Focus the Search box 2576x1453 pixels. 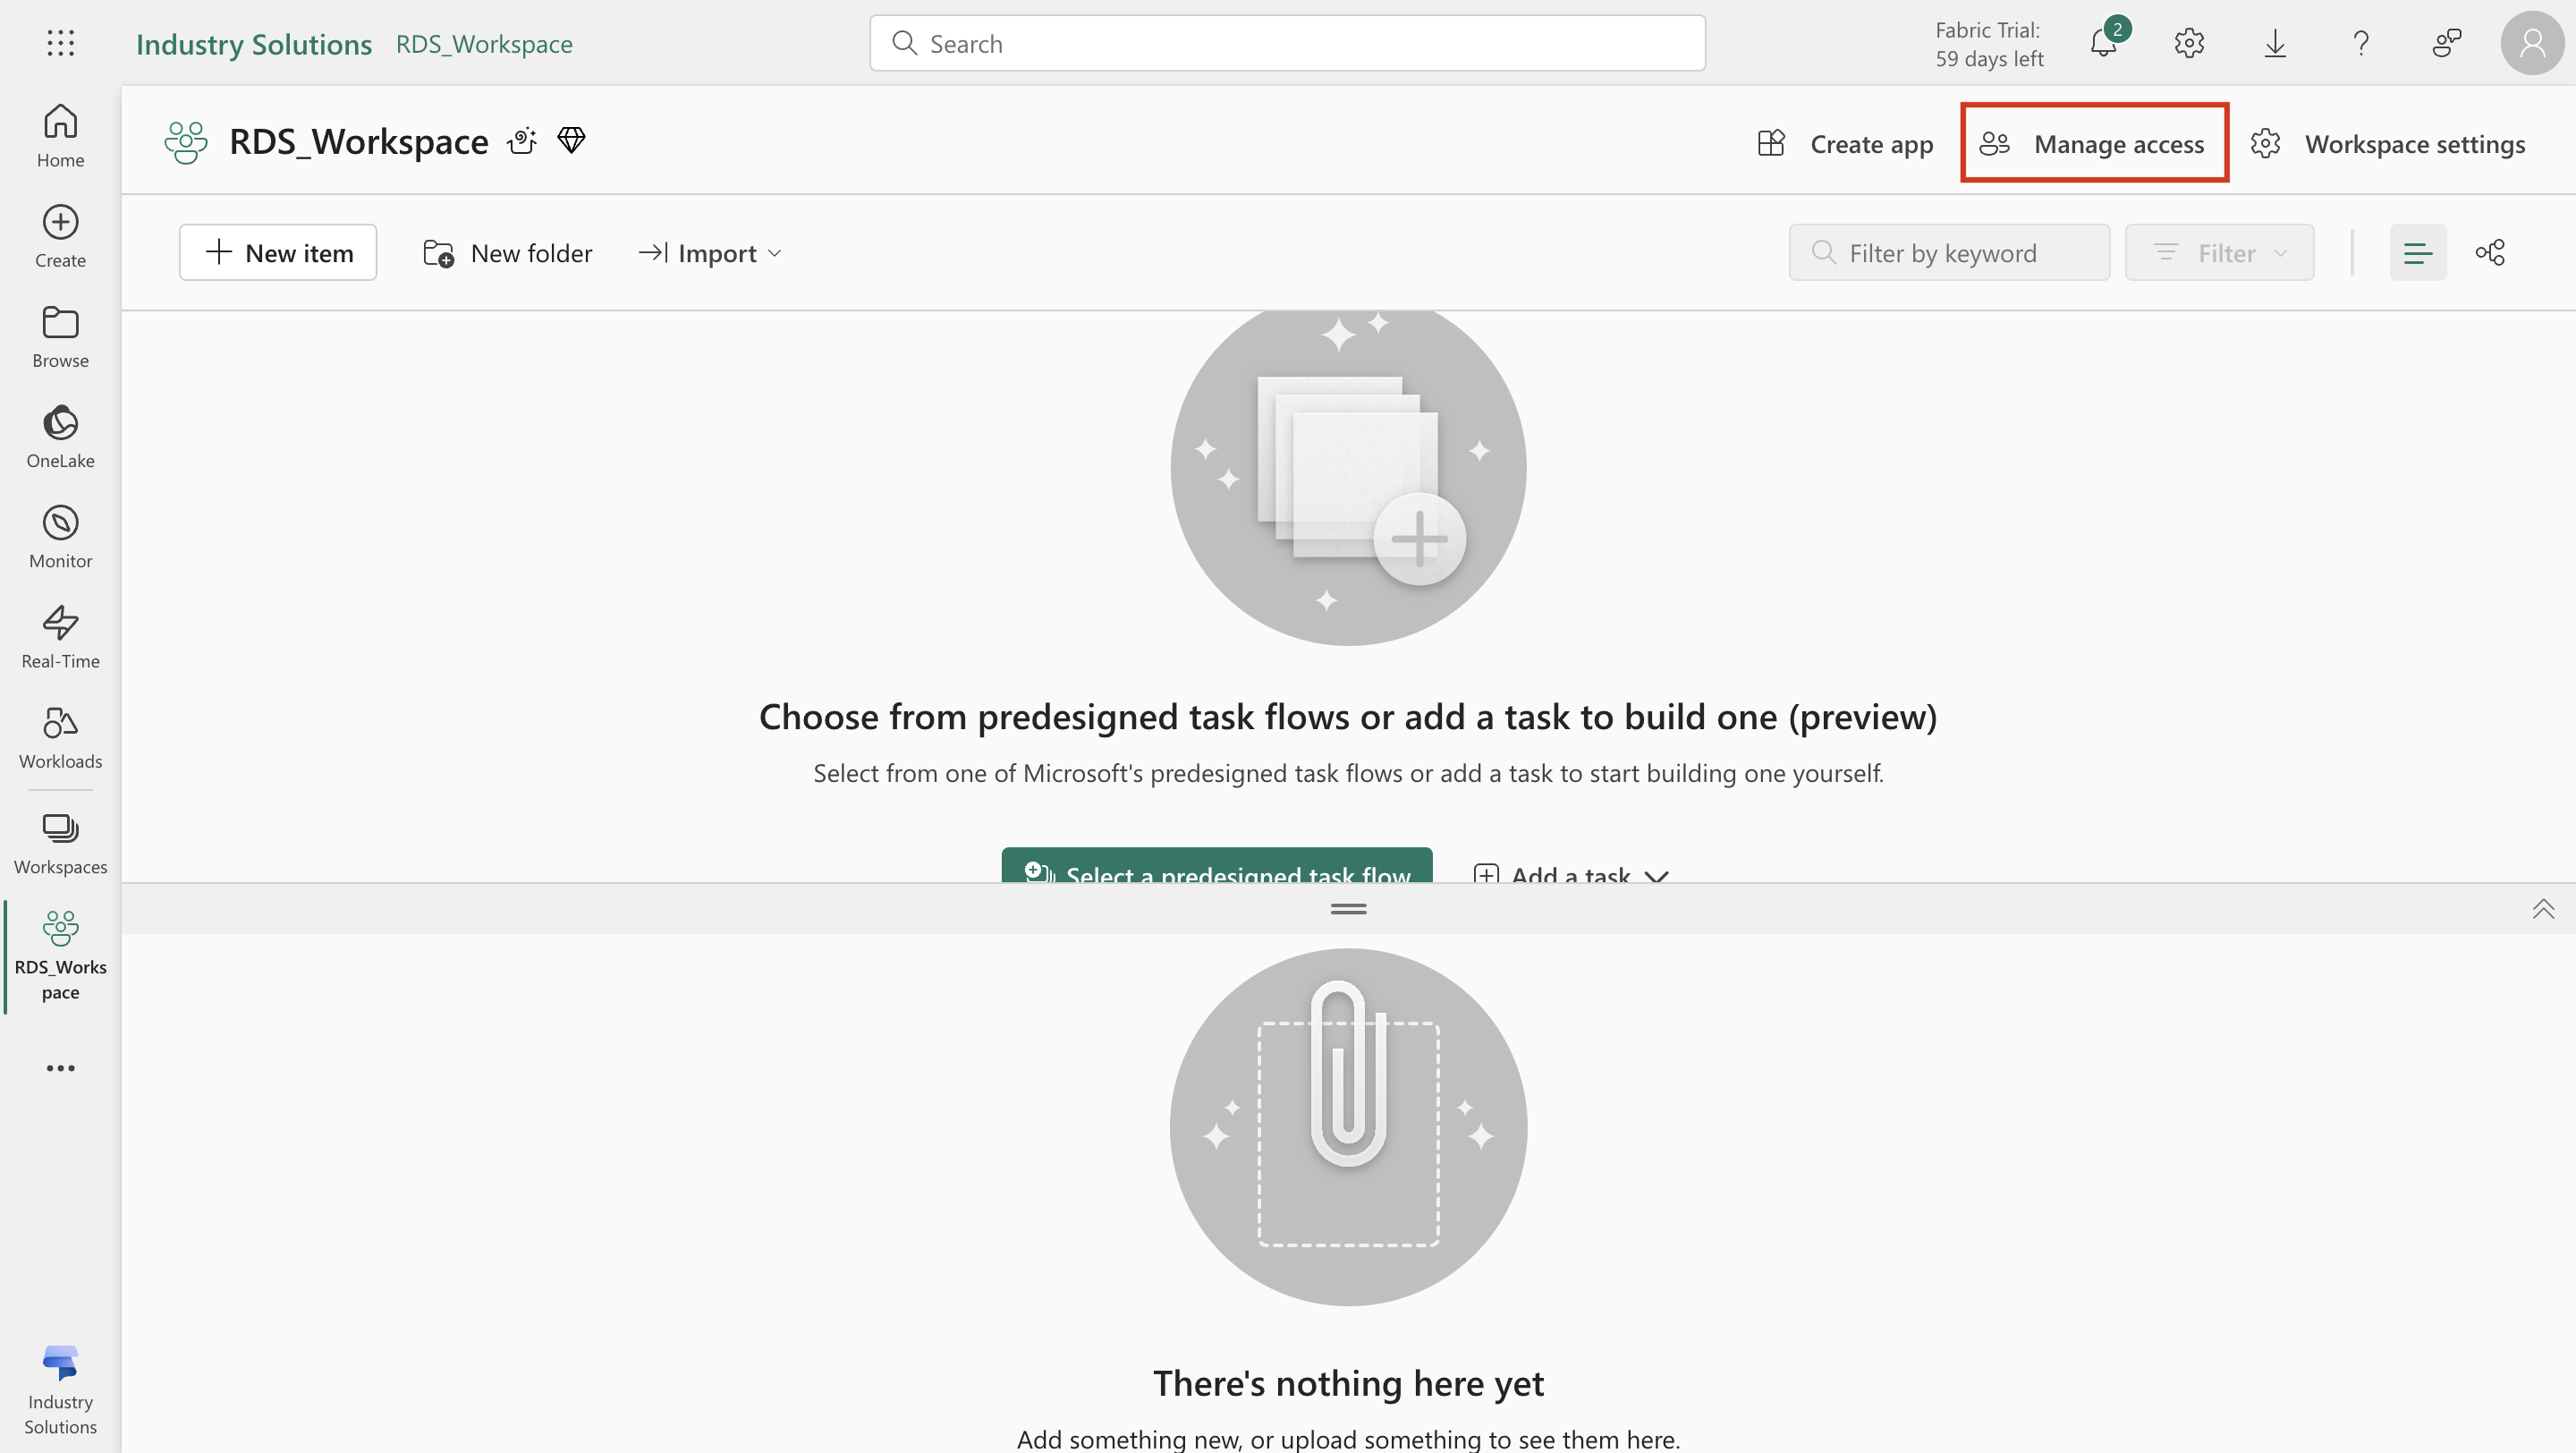point(1287,43)
